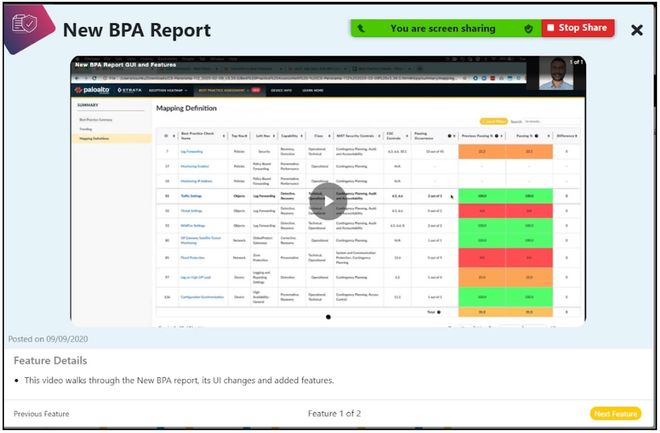This screenshot has width=660, height=433.
Task: Open the Log Forwarding check link
Action: click(x=192, y=151)
